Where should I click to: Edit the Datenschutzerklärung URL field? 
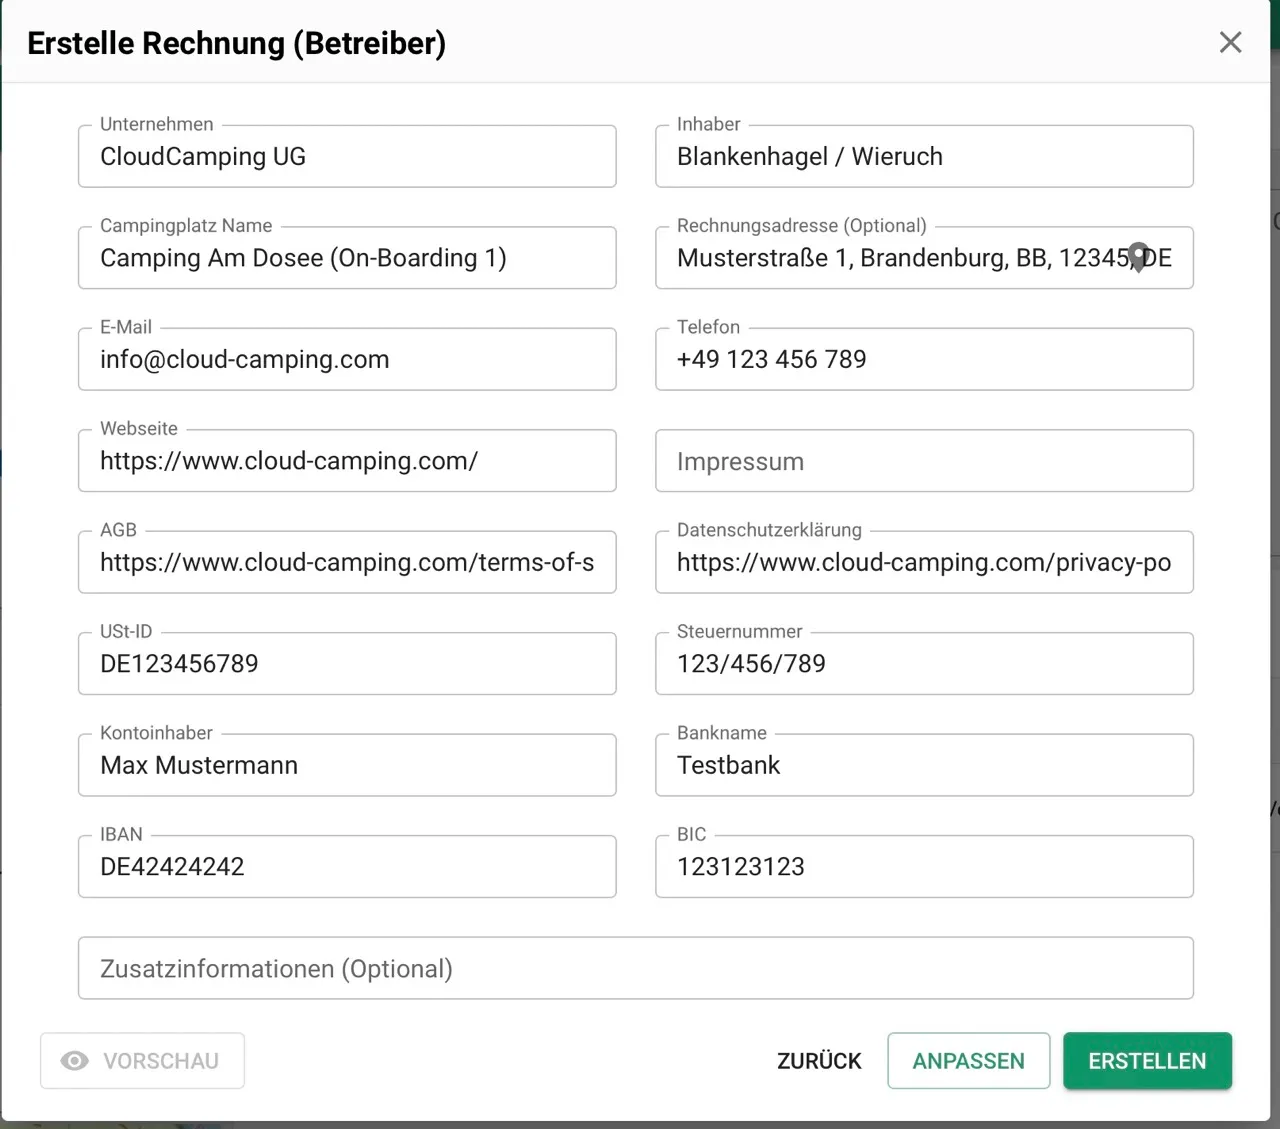924,562
